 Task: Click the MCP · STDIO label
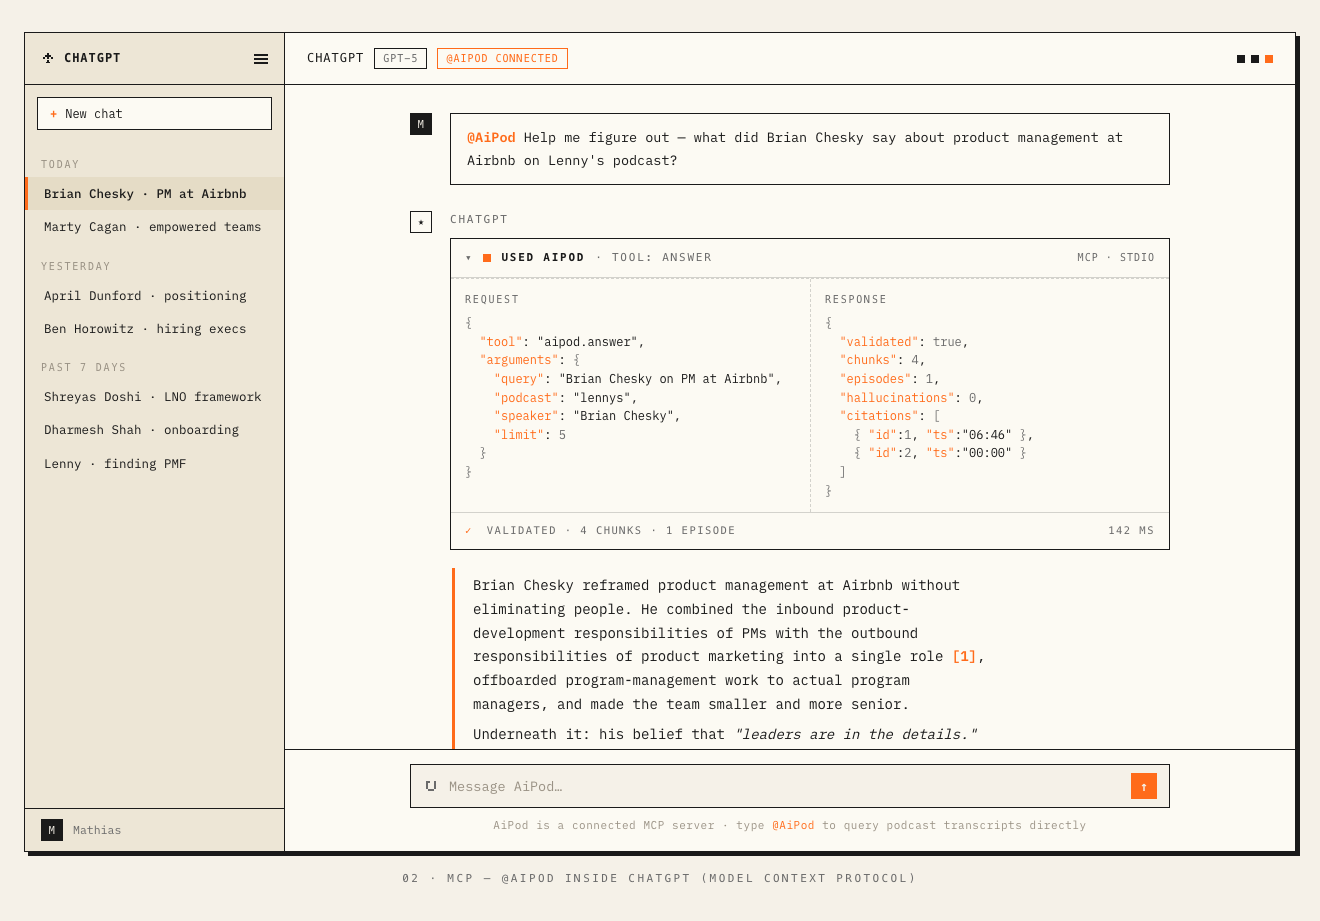[x=1116, y=258]
